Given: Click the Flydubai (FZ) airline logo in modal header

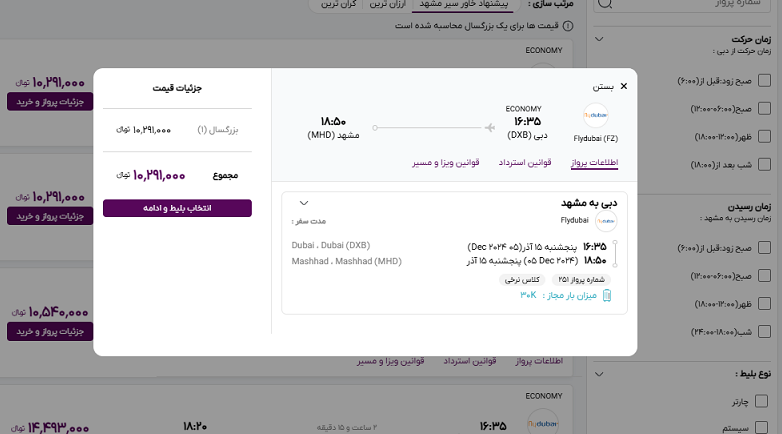Looking at the screenshot, I should tap(595, 115).
